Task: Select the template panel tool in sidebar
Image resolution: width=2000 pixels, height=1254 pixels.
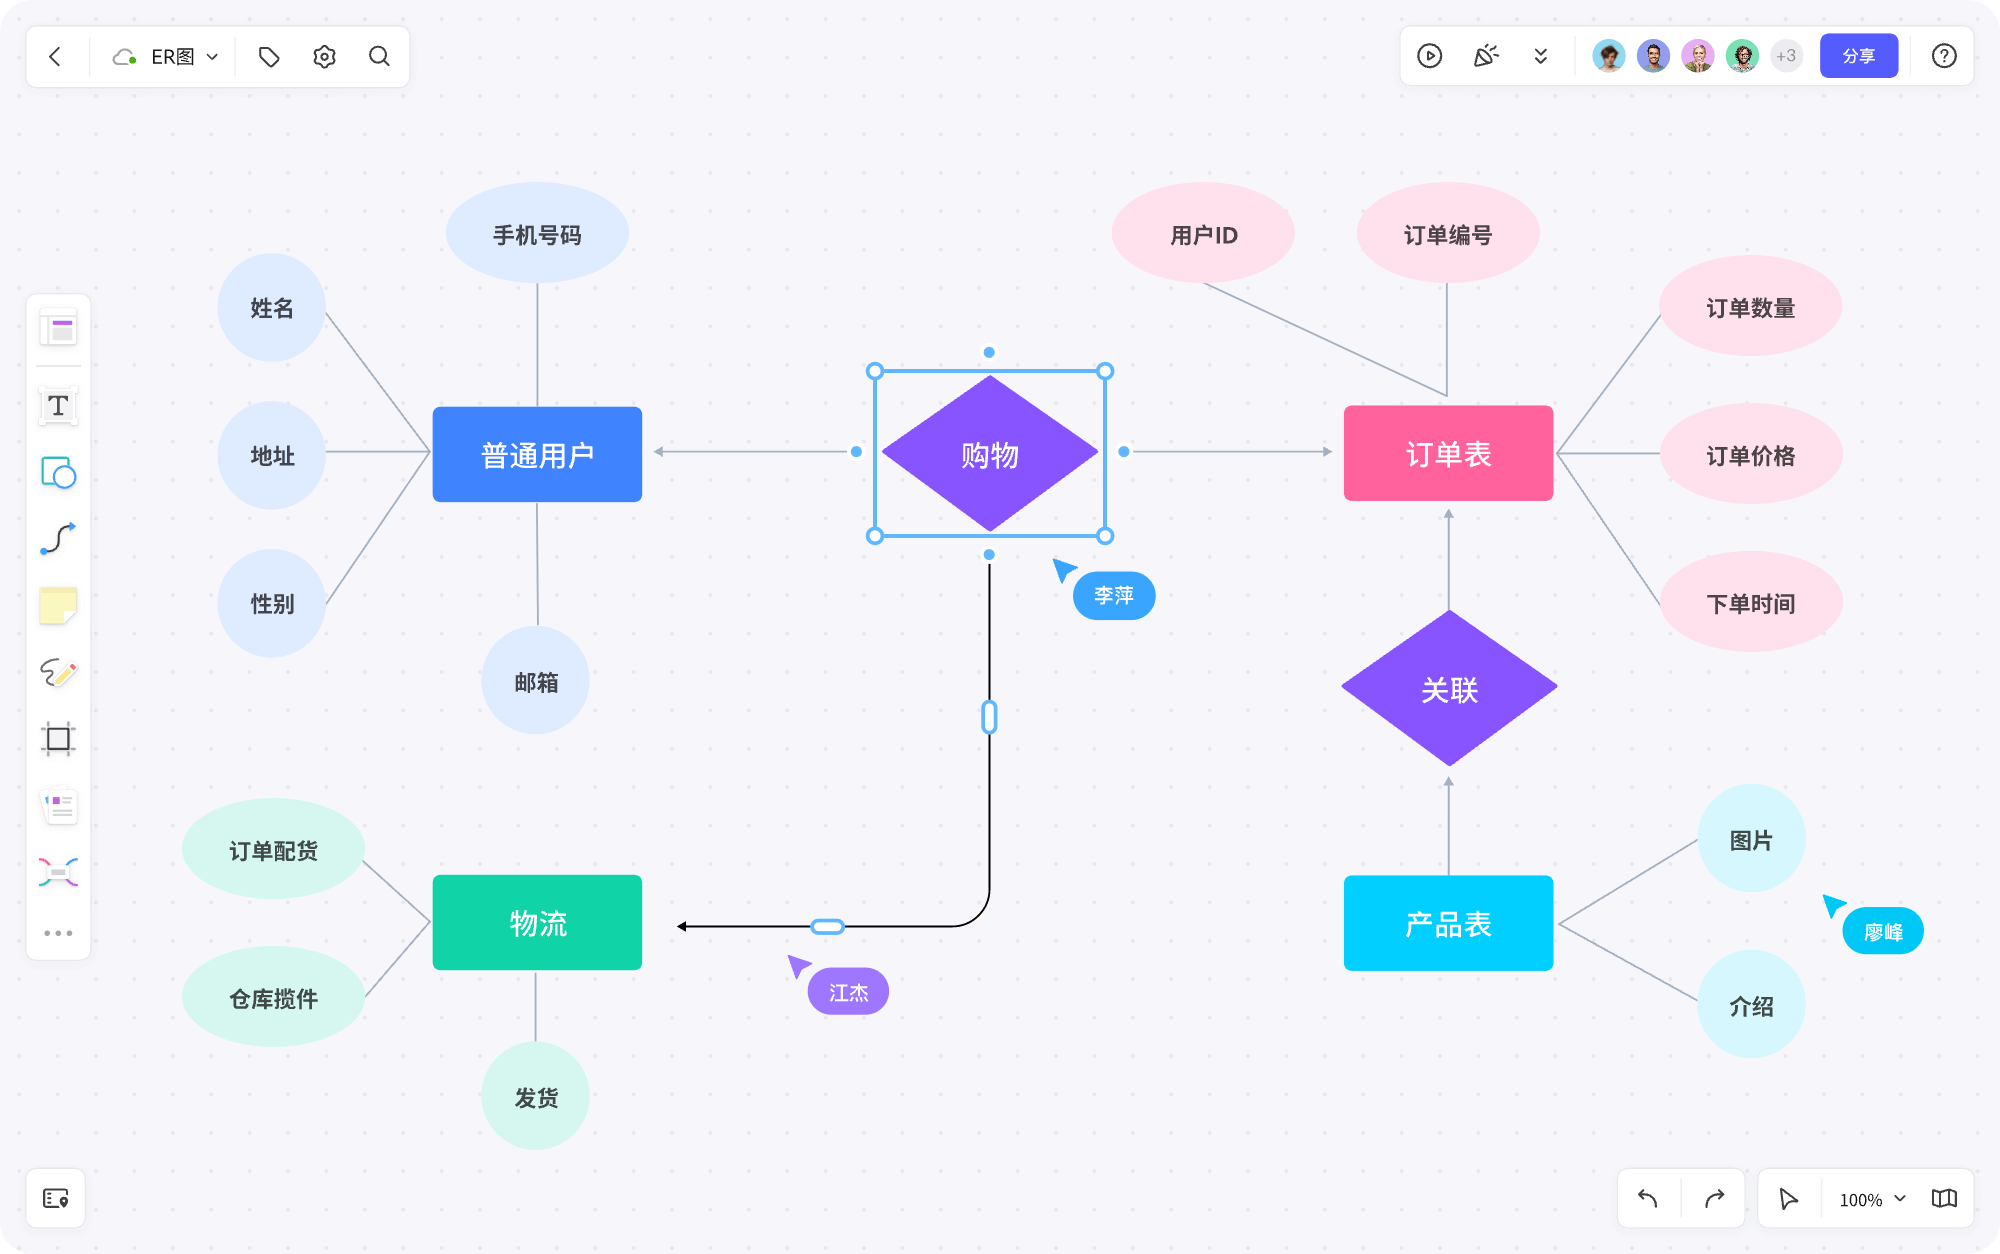Action: [58, 328]
